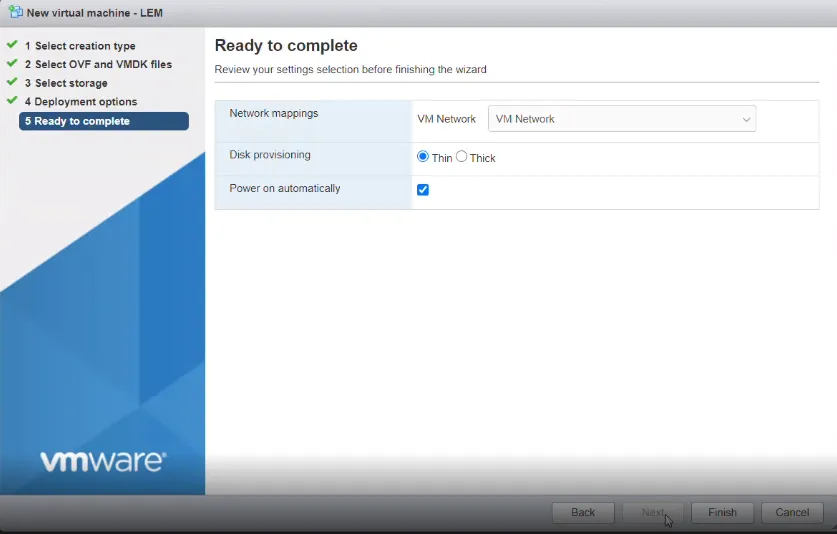This screenshot has height=534, width=837.
Task: Click the New virtual machine - LEM title
Action: coord(94,13)
